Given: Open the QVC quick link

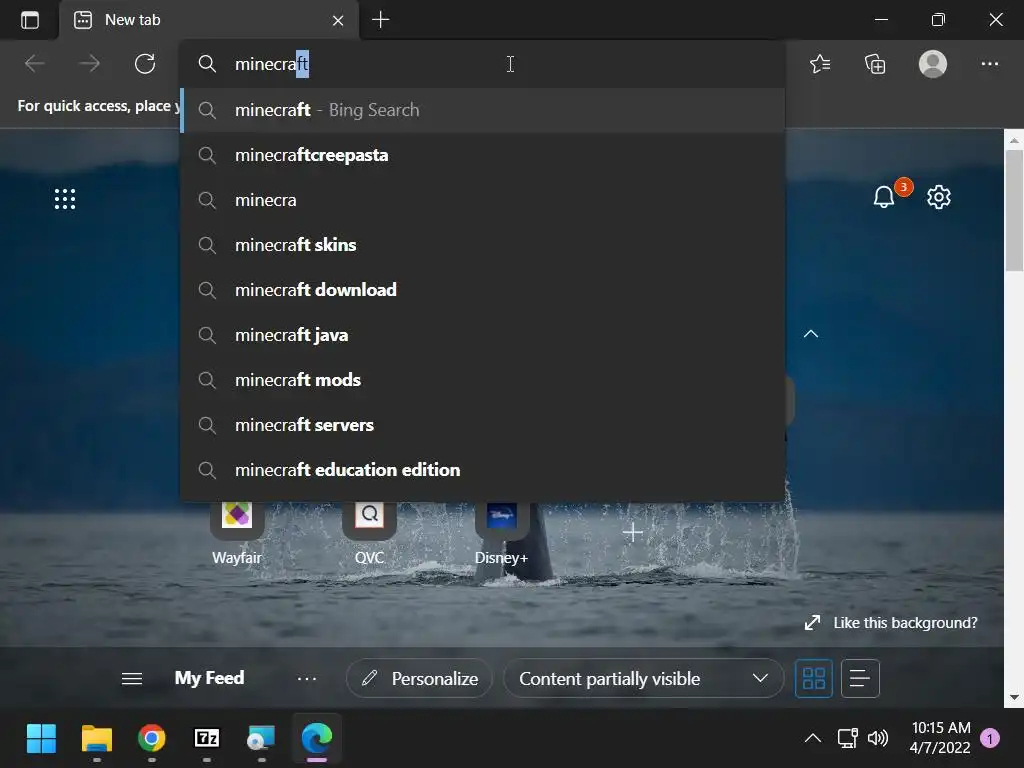Looking at the screenshot, I should [369, 532].
